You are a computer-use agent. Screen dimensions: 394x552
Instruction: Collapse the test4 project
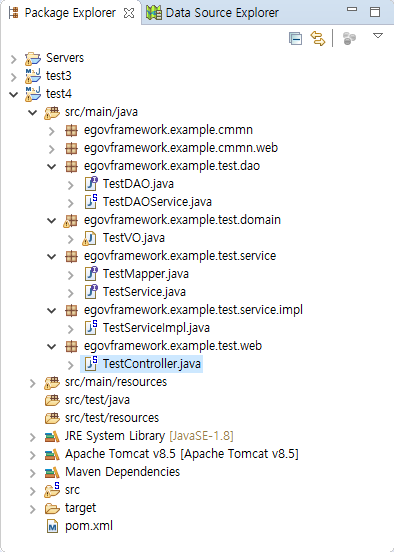(x=14, y=94)
